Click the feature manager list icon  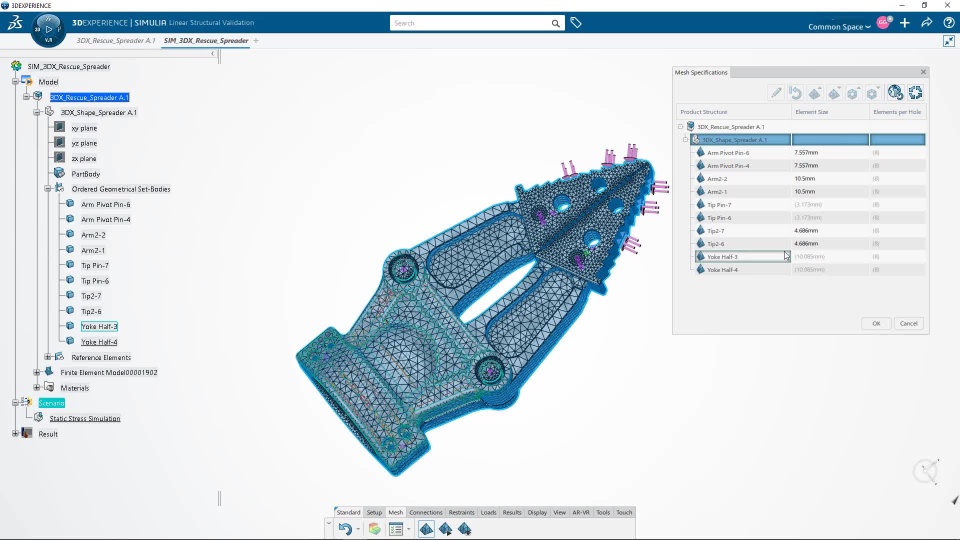(396, 529)
